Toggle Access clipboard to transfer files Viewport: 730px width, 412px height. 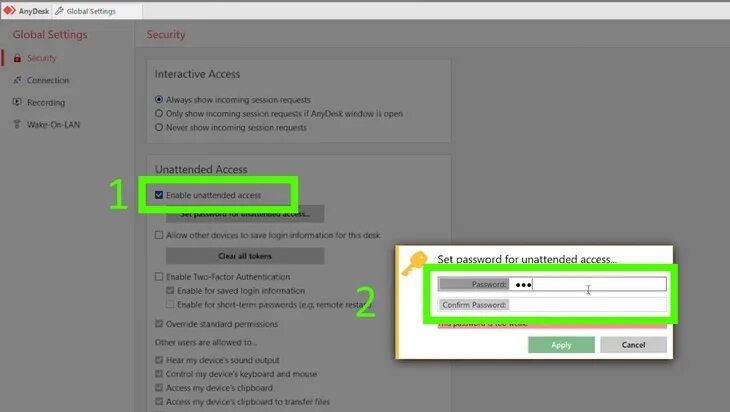pos(159,401)
